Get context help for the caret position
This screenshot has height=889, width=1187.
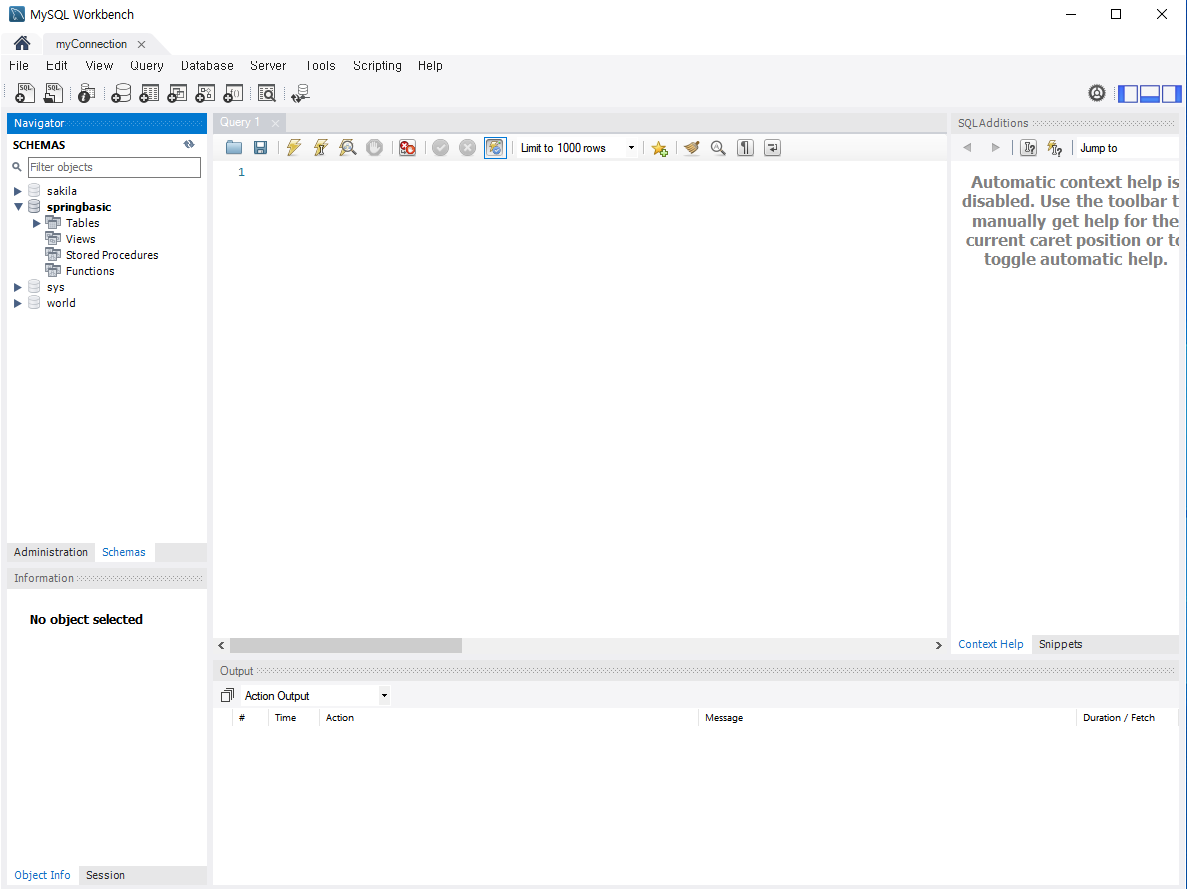1028,148
